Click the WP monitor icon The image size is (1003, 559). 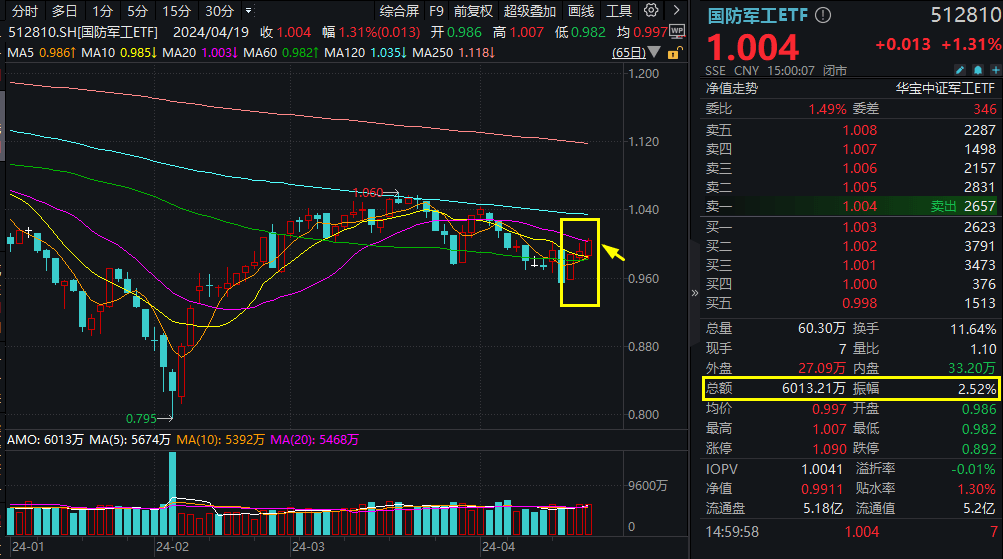click(x=676, y=31)
